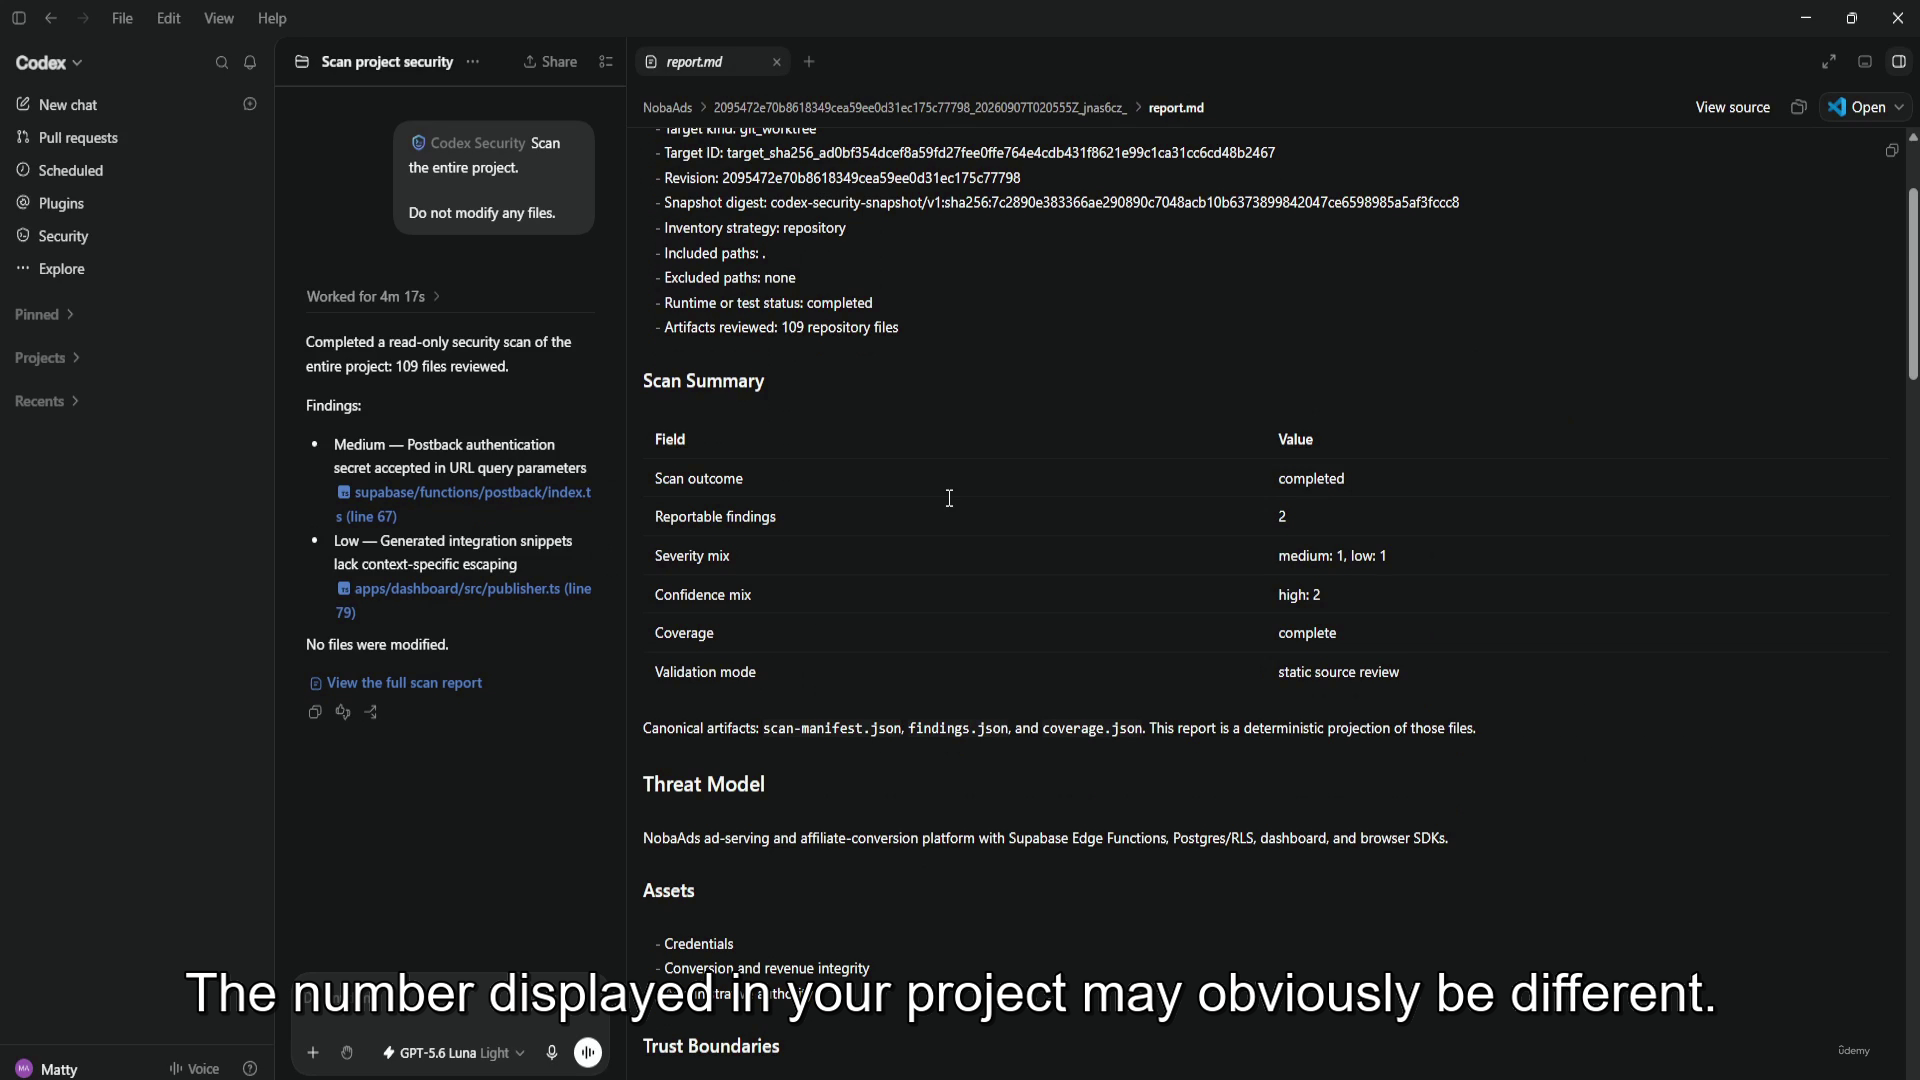The image size is (1920, 1080).
Task: Click the microphone dictation icon
Action: coord(551,1053)
